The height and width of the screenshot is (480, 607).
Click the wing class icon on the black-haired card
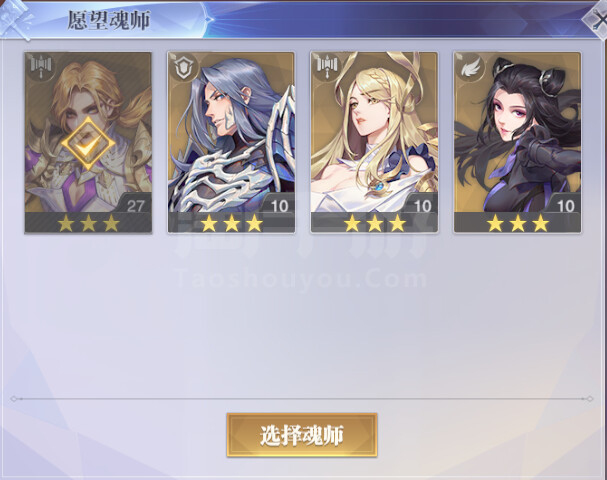470,67
